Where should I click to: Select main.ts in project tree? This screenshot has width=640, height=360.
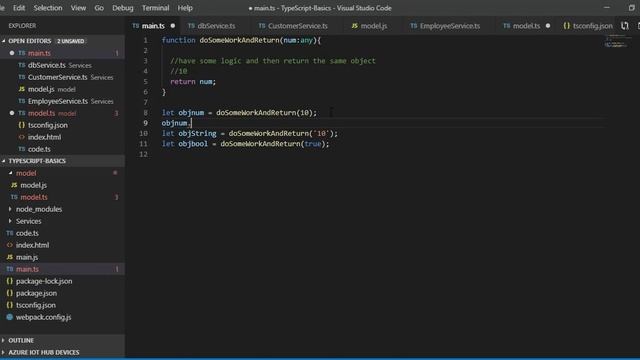point(62,269)
